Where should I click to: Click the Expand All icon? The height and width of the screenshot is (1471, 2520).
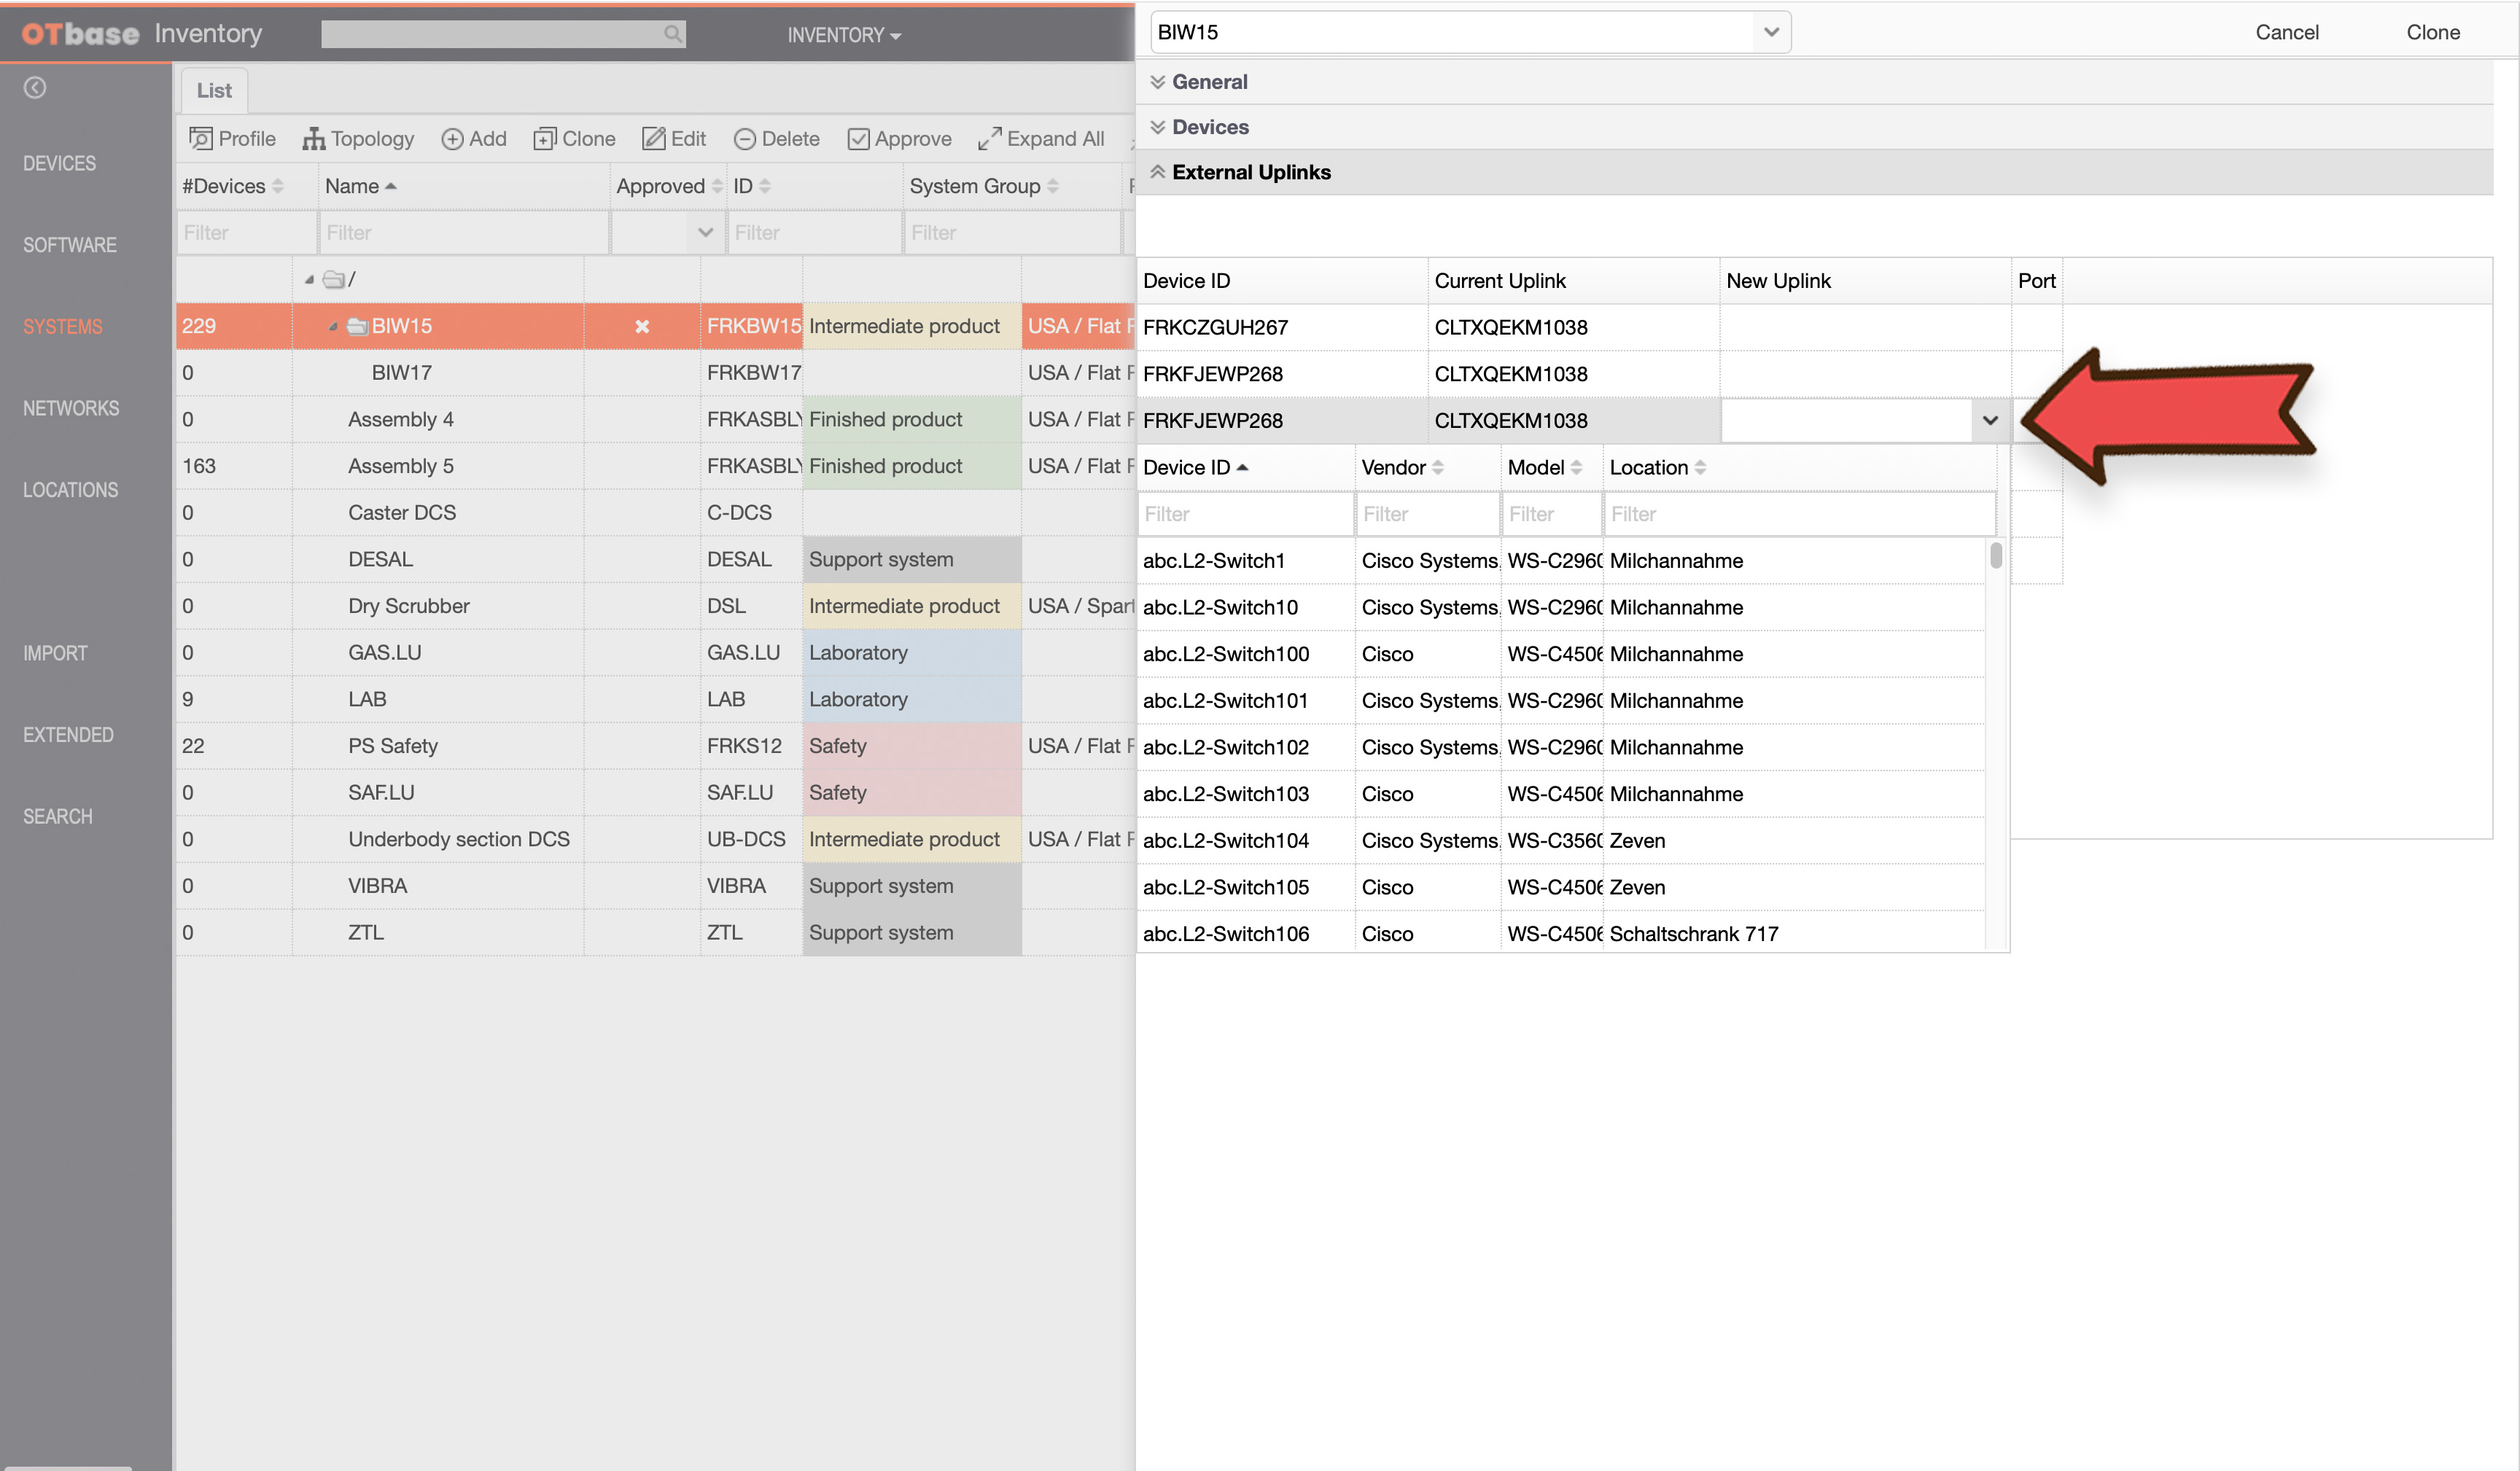click(990, 139)
